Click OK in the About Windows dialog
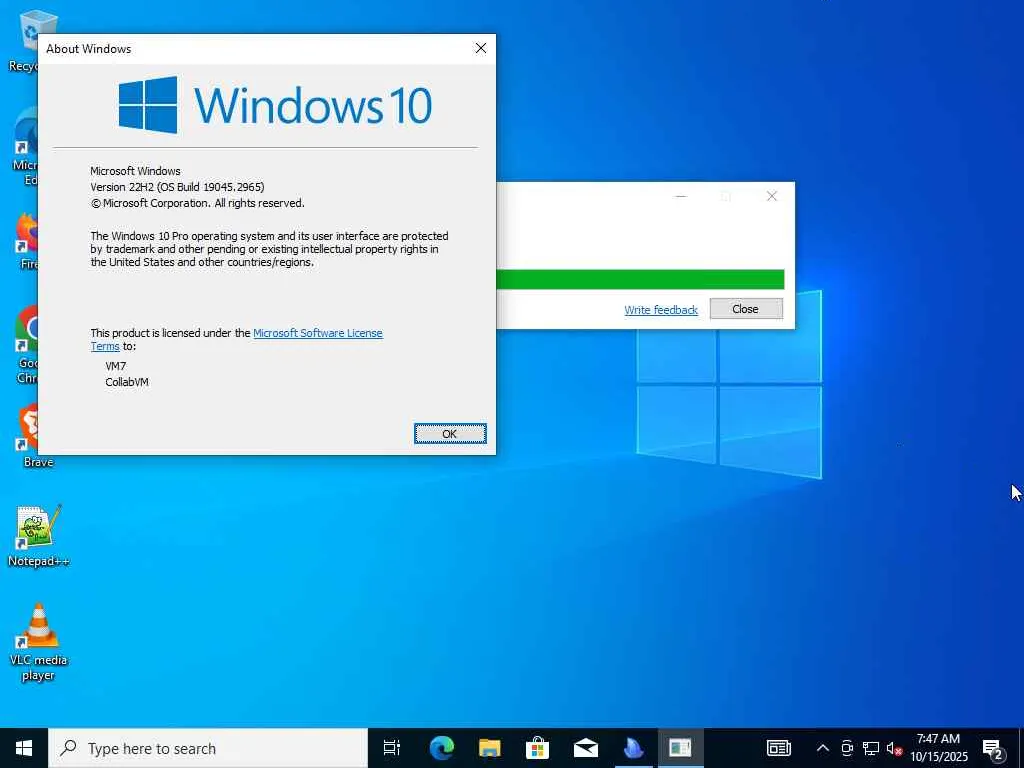Viewport: 1024px width, 768px height. point(450,434)
